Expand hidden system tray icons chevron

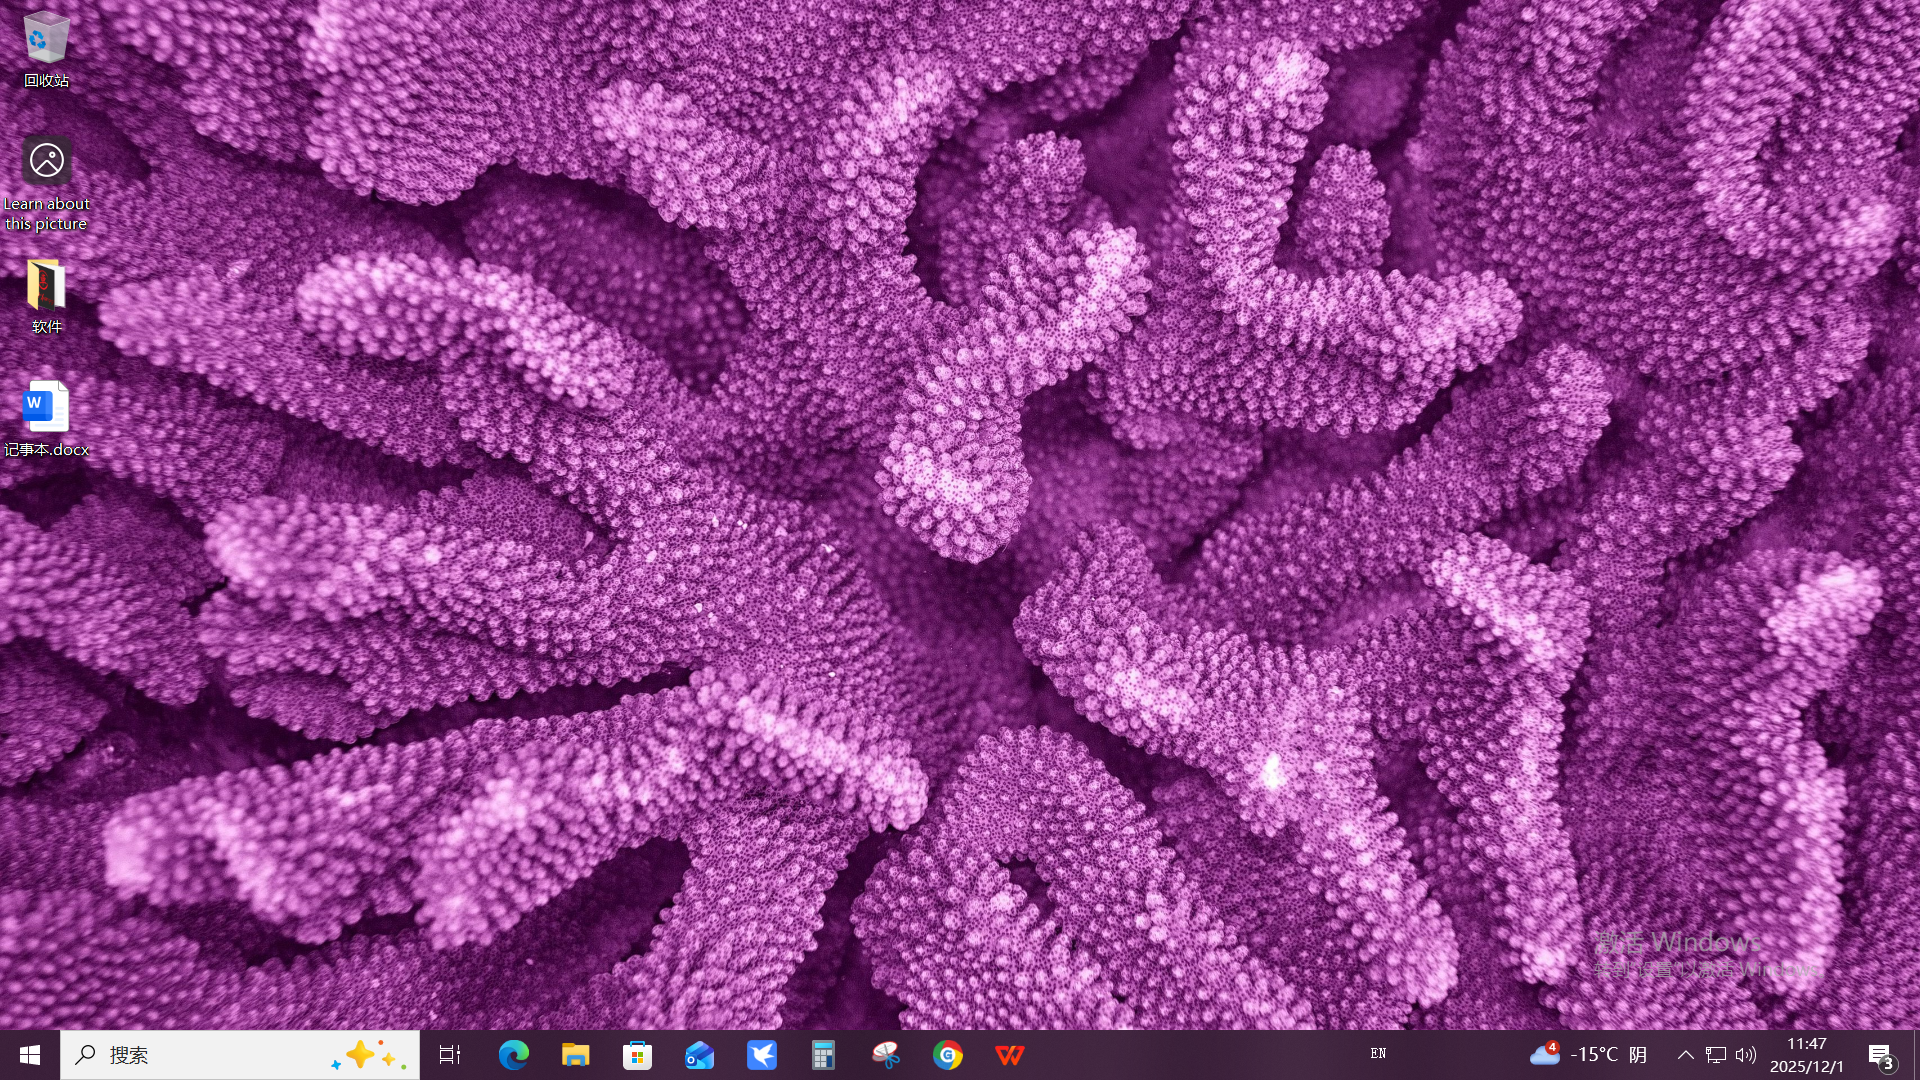click(x=1685, y=1055)
